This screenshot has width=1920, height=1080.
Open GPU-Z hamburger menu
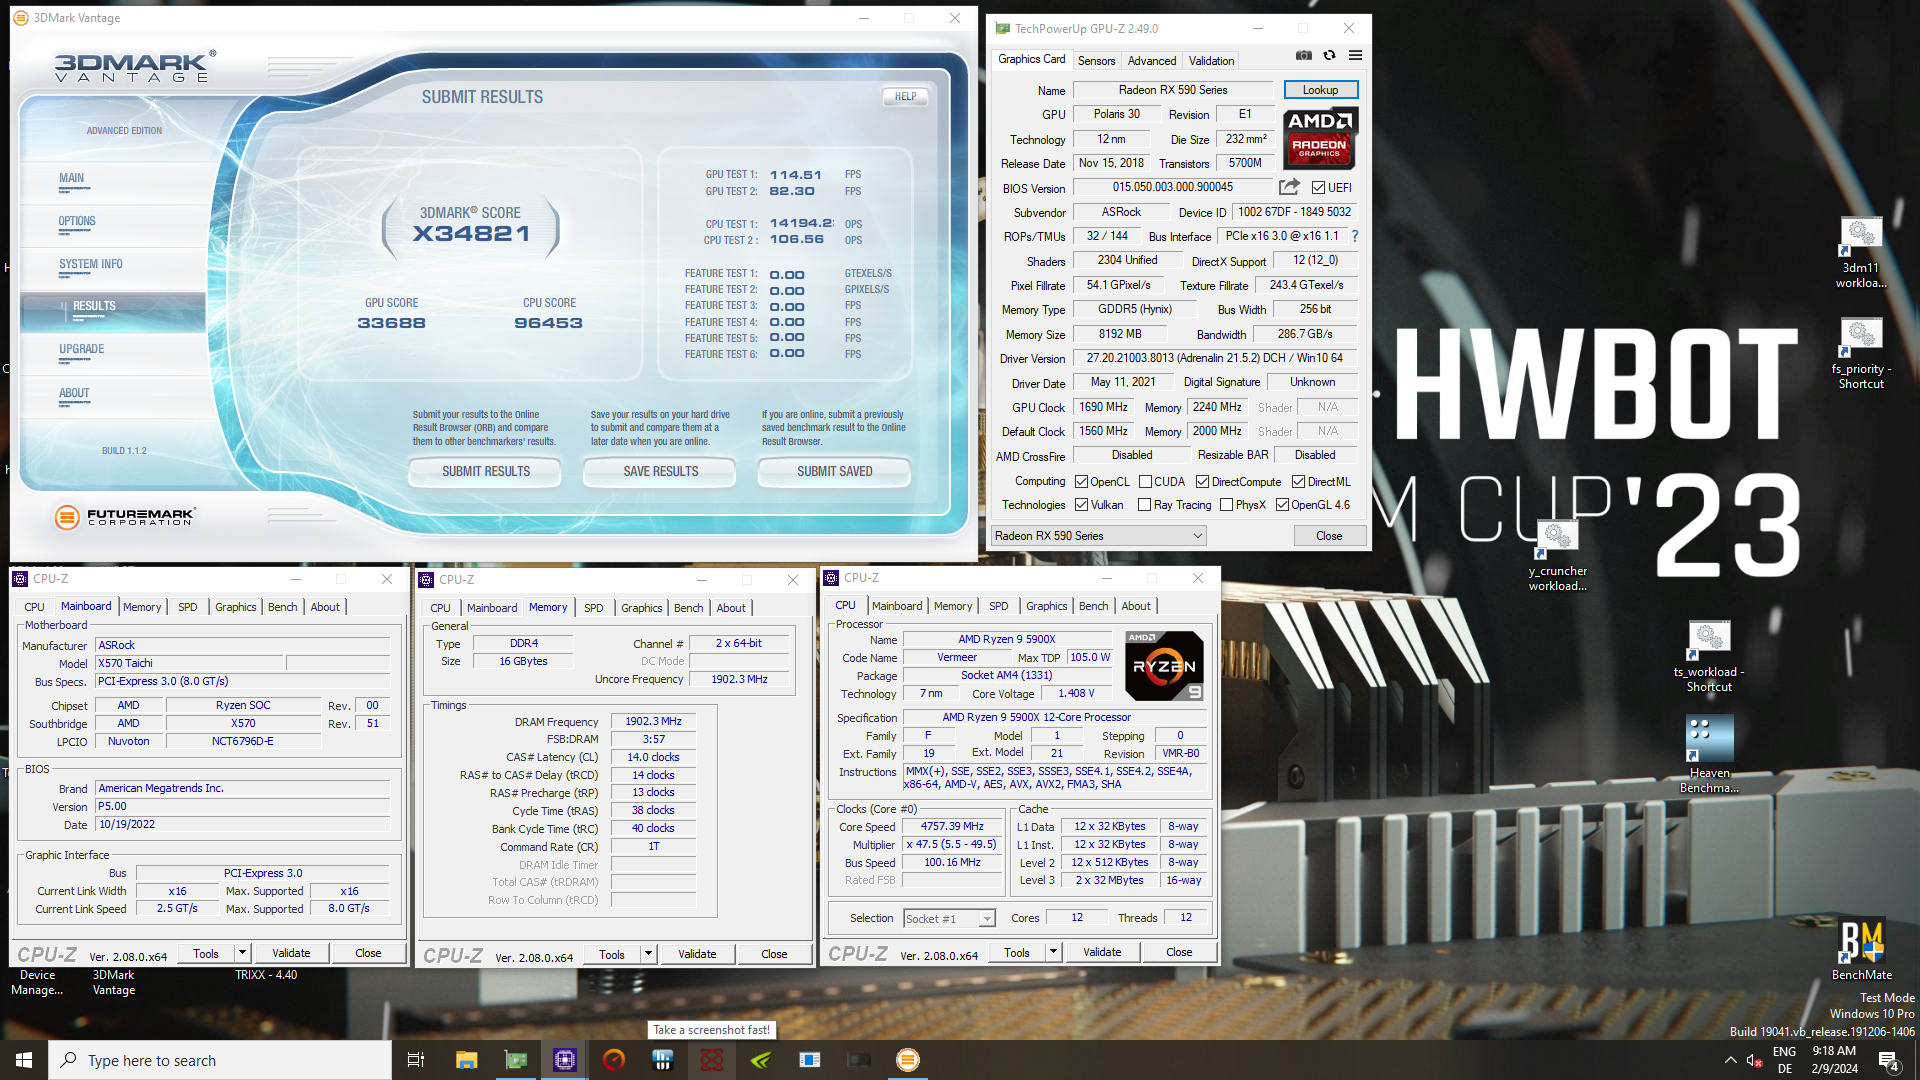tap(1355, 56)
